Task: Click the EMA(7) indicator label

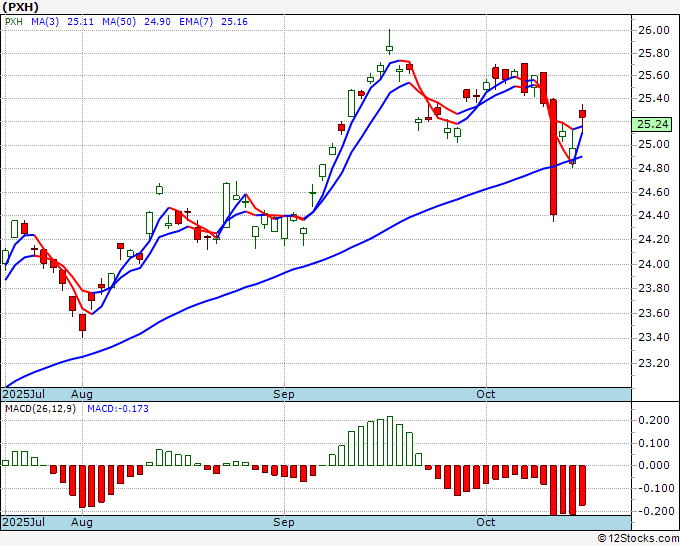Action: 196,22
